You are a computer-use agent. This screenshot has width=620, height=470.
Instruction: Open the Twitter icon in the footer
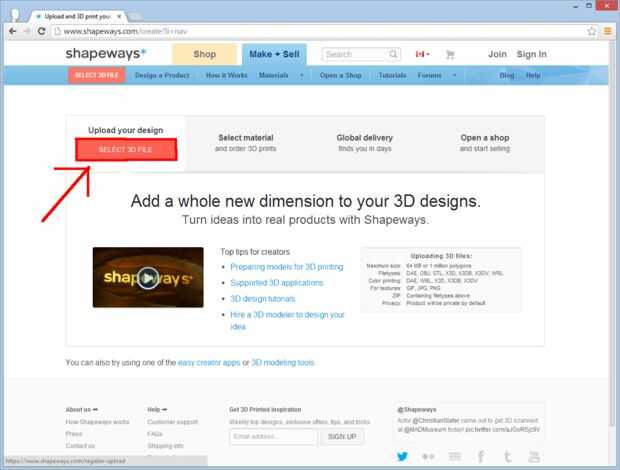tap(402, 457)
